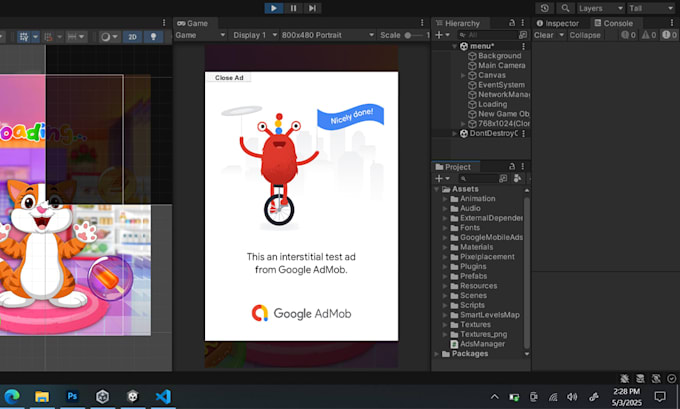The height and width of the screenshot is (409, 680).
Task: Step forward one frame
Action: coord(312,8)
